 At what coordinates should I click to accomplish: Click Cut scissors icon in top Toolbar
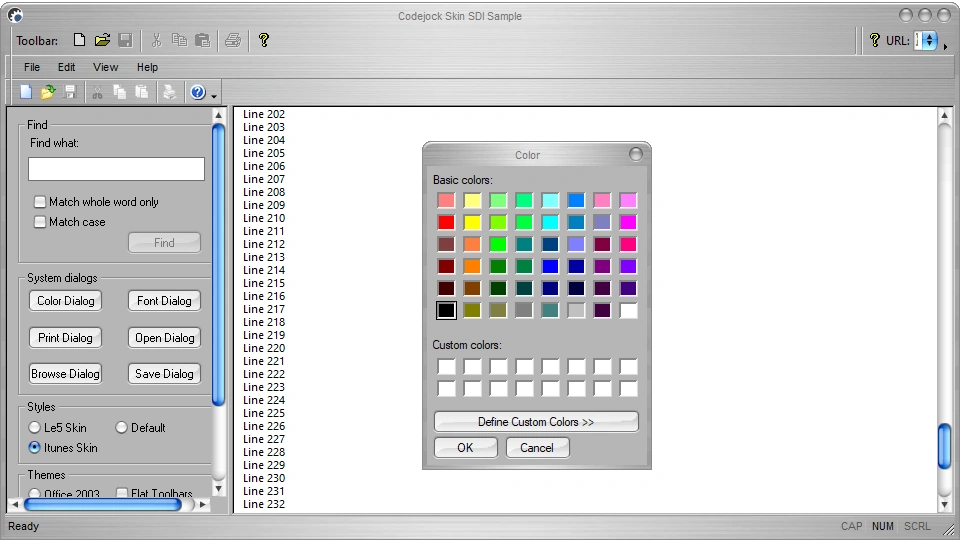[157, 40]
